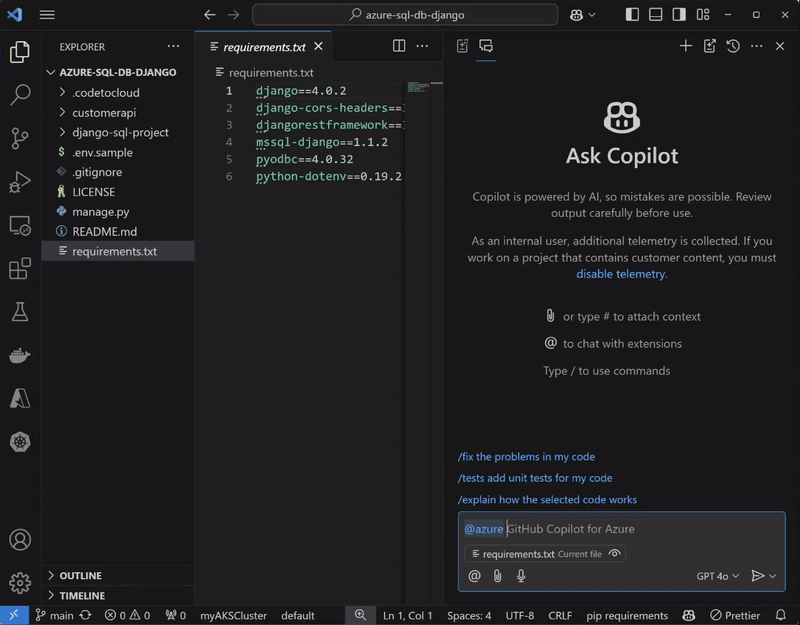
Task: Open Copilot status bar icon
Action: [x=689, y=615]
